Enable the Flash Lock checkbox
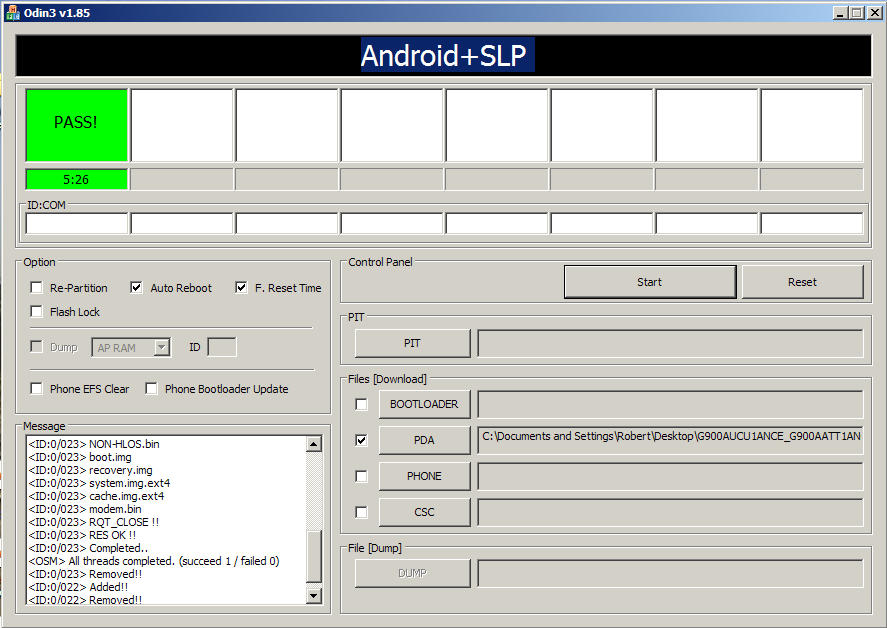 tap(37, 312)
